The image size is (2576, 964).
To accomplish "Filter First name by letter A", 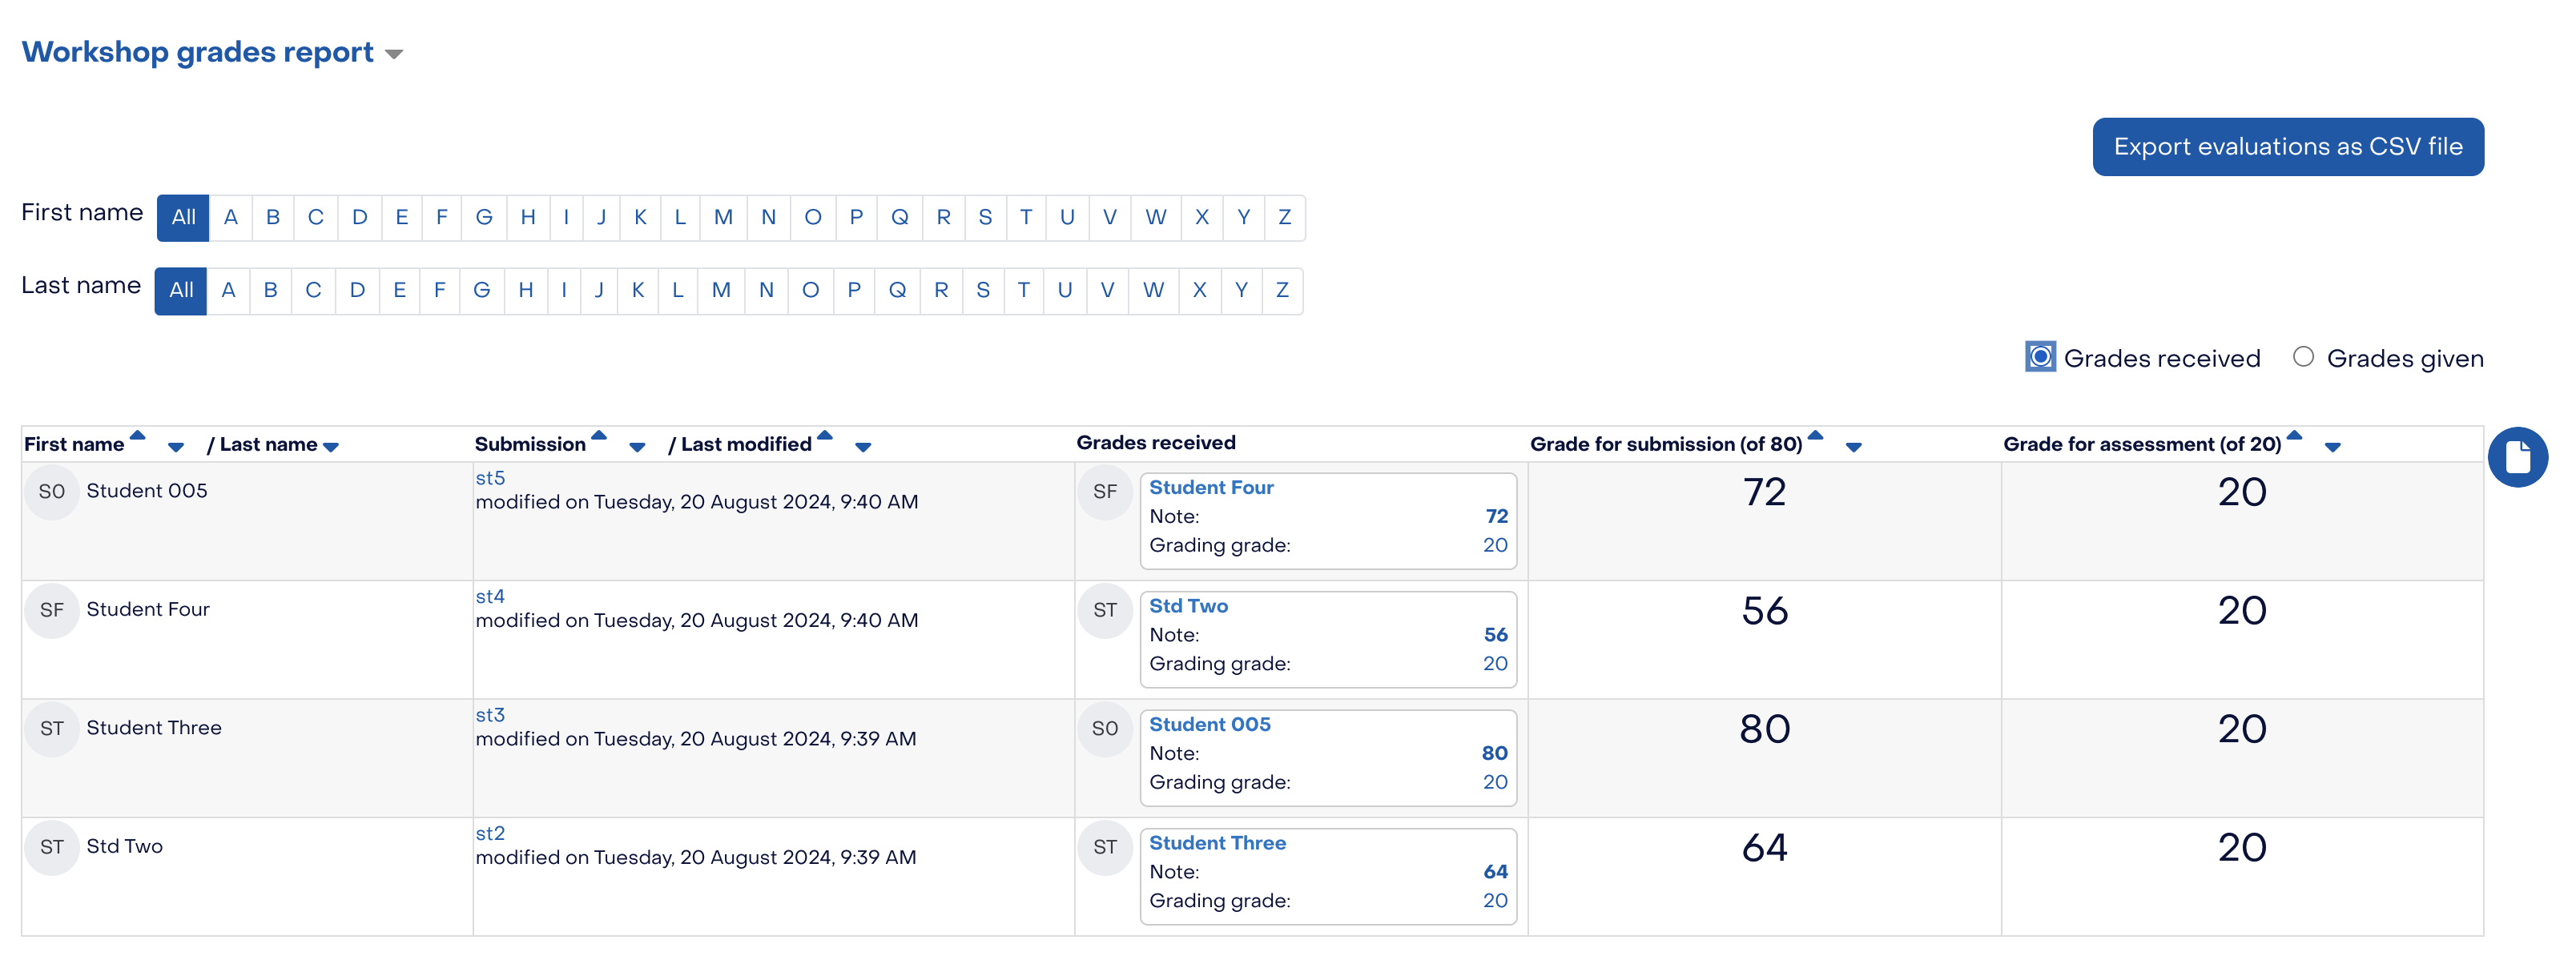I will coord(230,218).
